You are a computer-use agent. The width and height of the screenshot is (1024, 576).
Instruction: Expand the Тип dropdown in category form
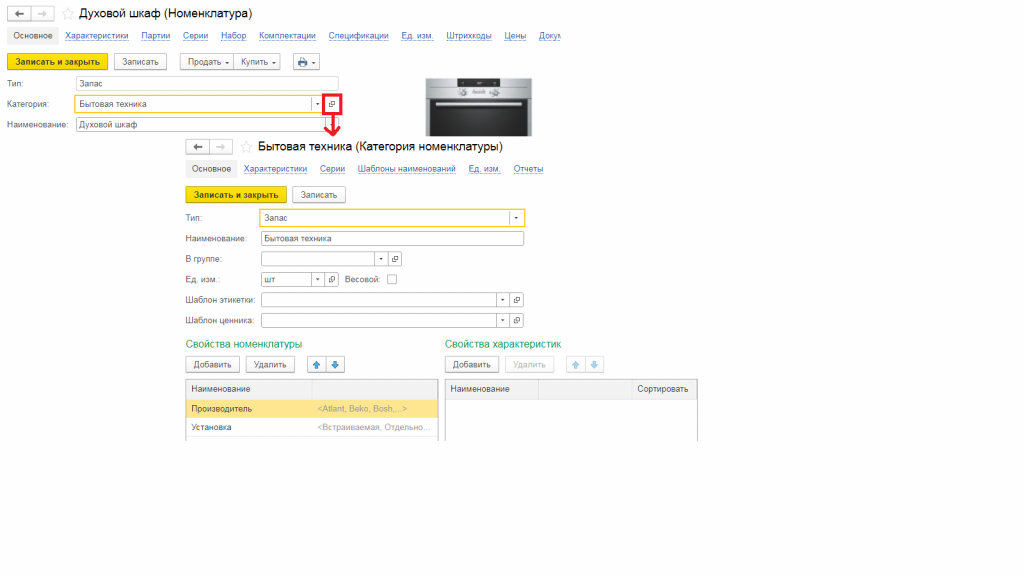coord(516,218)
